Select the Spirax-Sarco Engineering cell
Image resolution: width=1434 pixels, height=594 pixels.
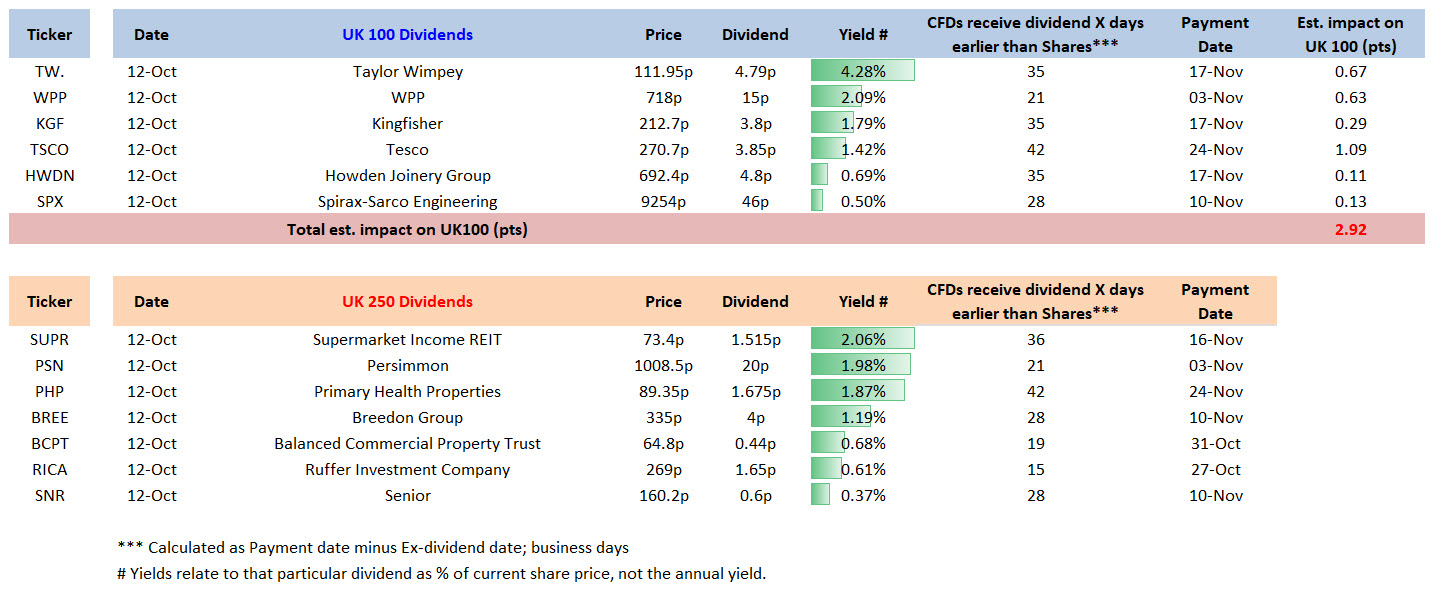[408, 202]
